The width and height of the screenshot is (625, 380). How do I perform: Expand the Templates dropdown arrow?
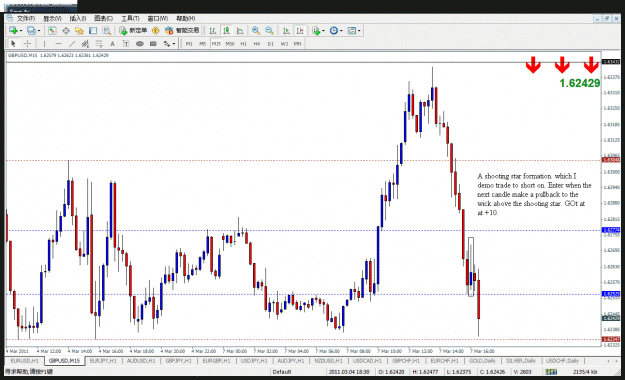(x=359, y=31)
